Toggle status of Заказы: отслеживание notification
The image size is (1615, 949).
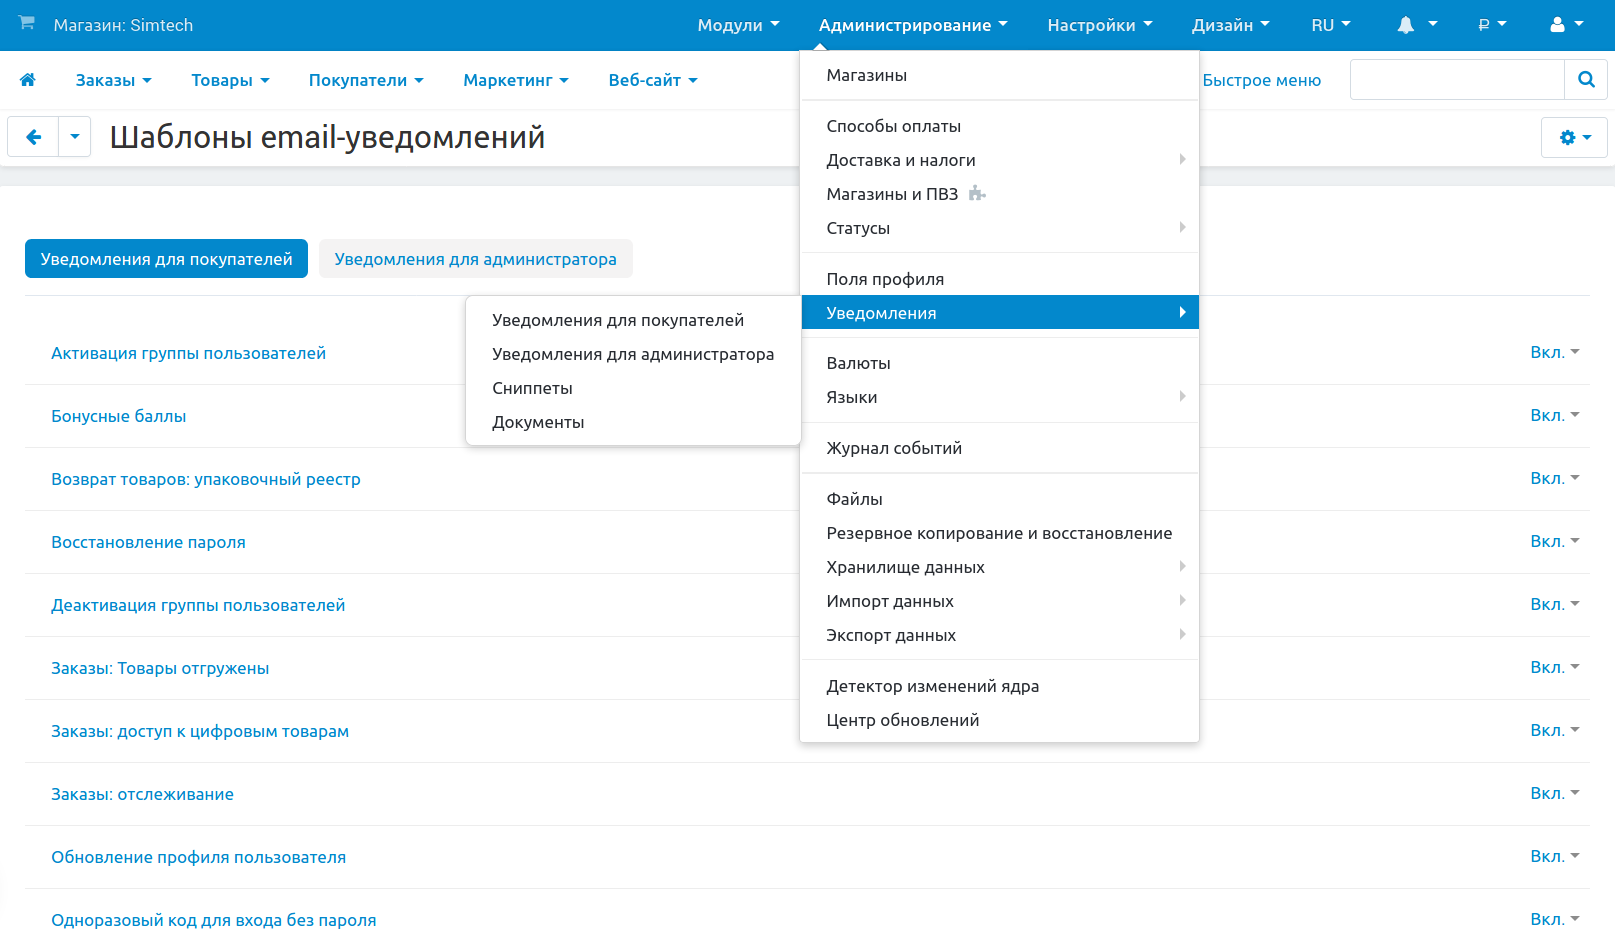coord(1554,794)
